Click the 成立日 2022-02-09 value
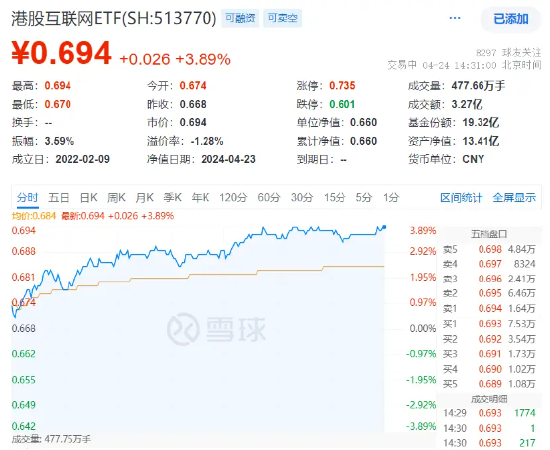Viewport: 550px width, 450px height. click(x=82, y=159)
